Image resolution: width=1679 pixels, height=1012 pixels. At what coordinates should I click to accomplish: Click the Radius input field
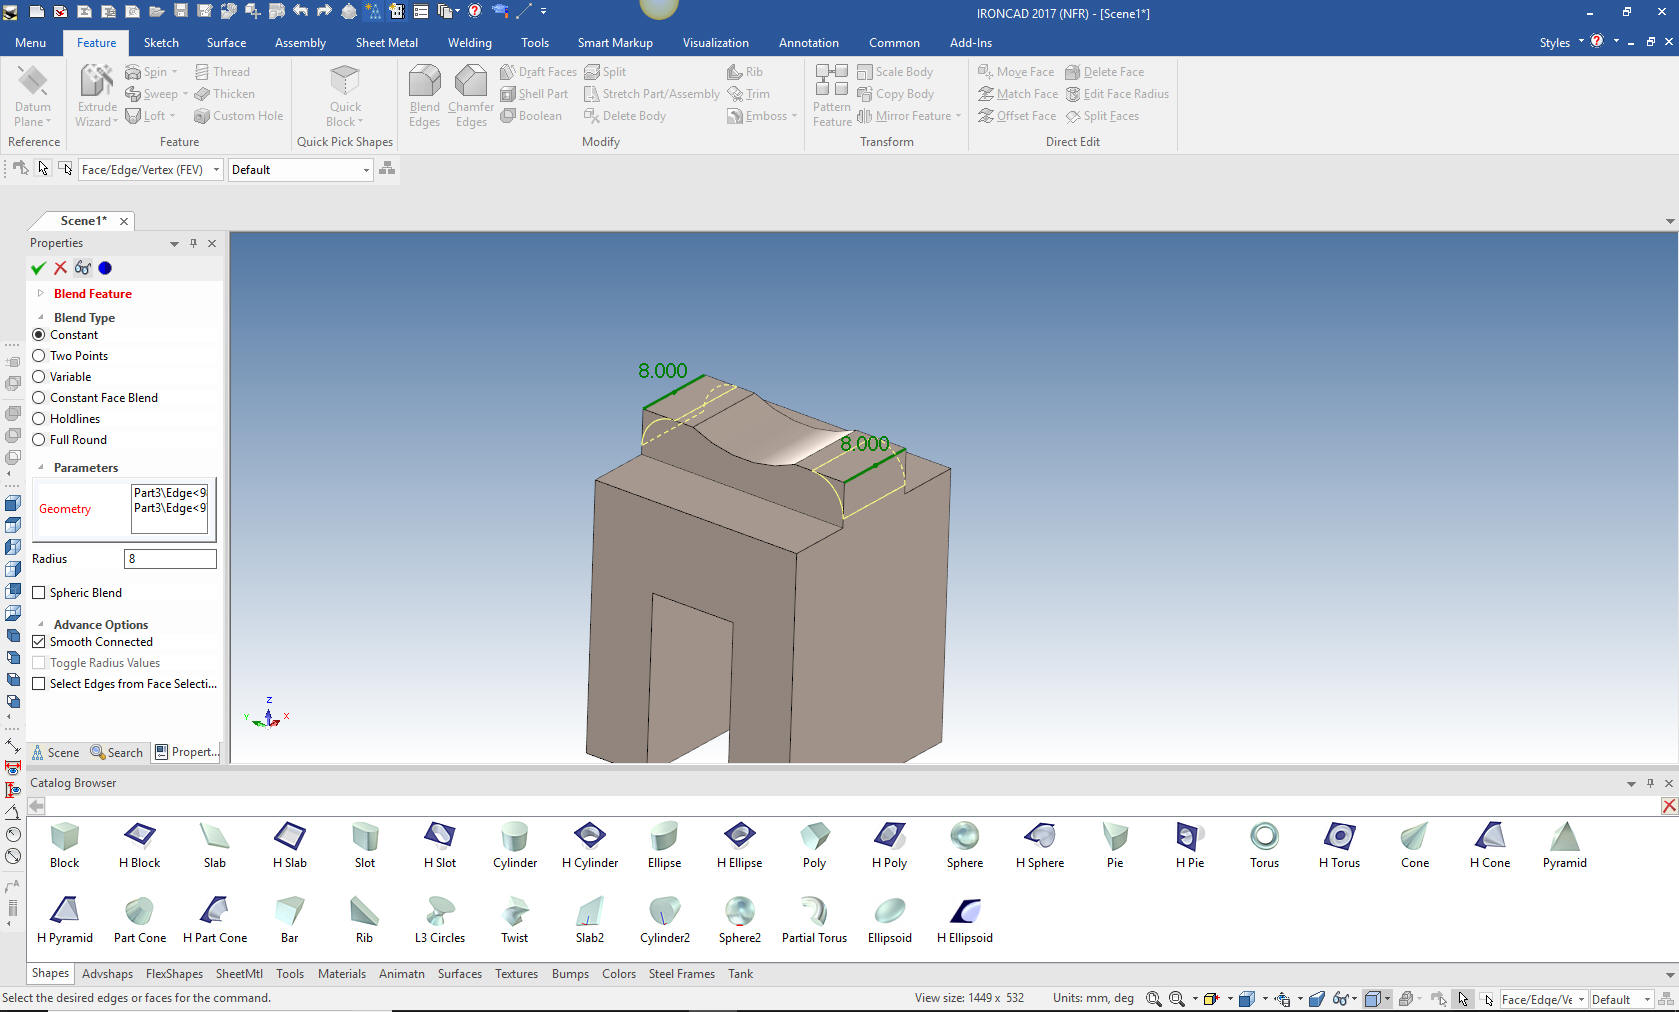[x=170, y=559]
